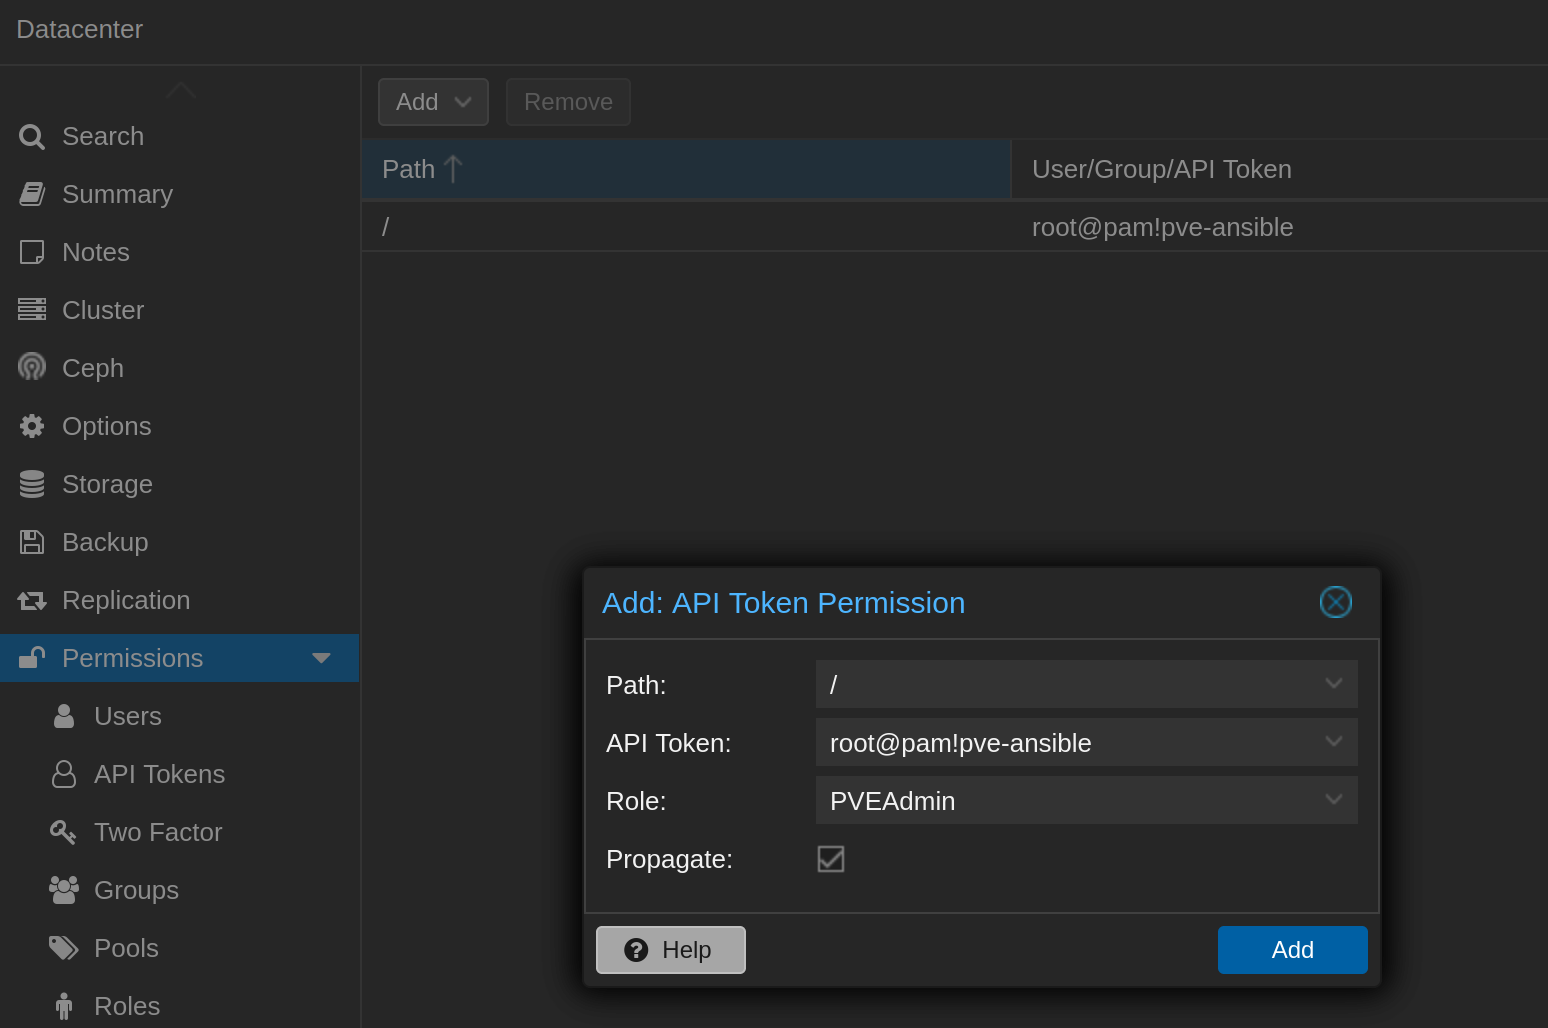This screenshot has height=1028, width=1548.
Task: Open the Path dropdown in dialog
Action: [x=1334, y=684]
